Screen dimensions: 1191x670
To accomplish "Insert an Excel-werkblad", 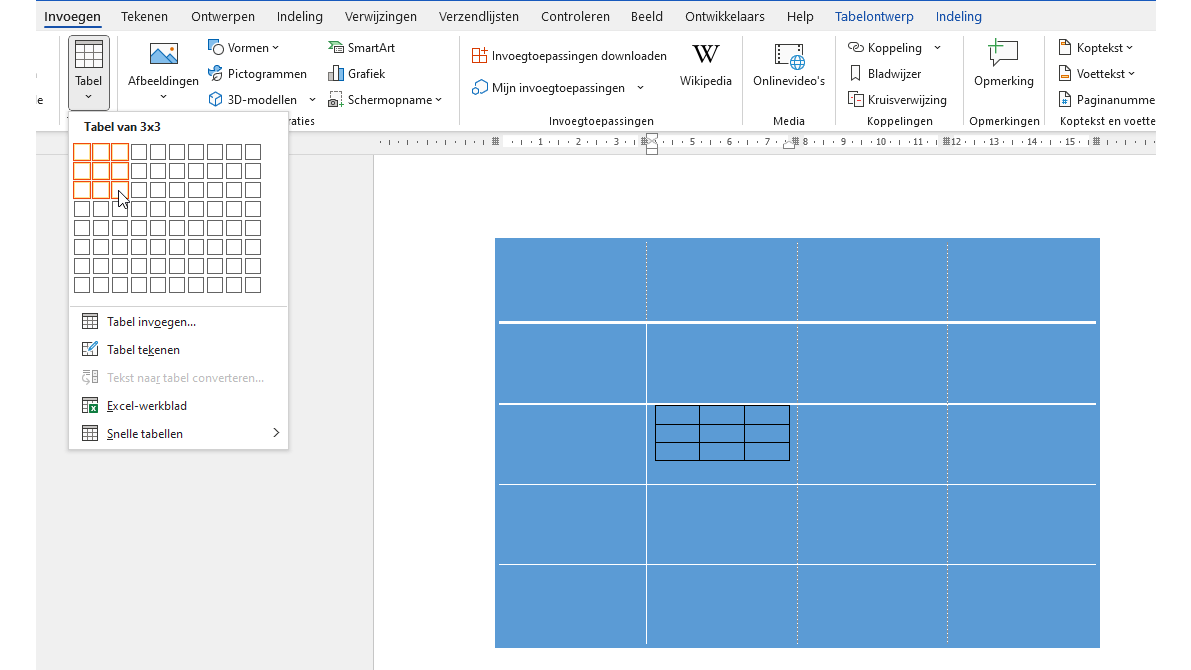I will (178, 406).
